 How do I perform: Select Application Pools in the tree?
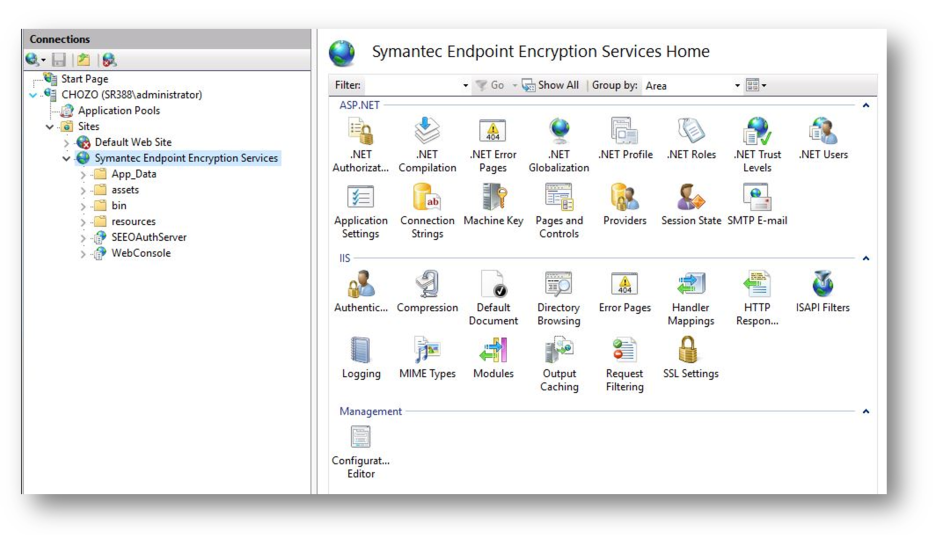coord(118,111)
